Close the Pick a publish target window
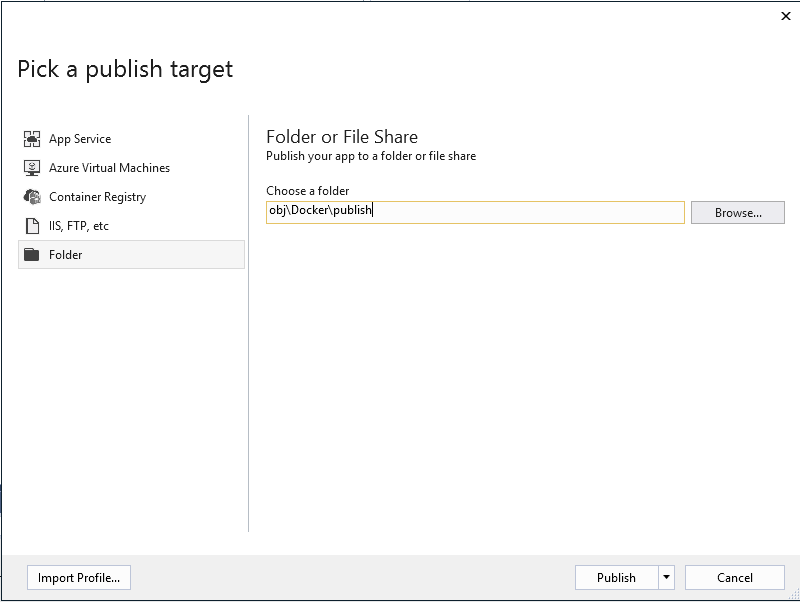Screen dimensions: 800x602 tap(786, 16)
